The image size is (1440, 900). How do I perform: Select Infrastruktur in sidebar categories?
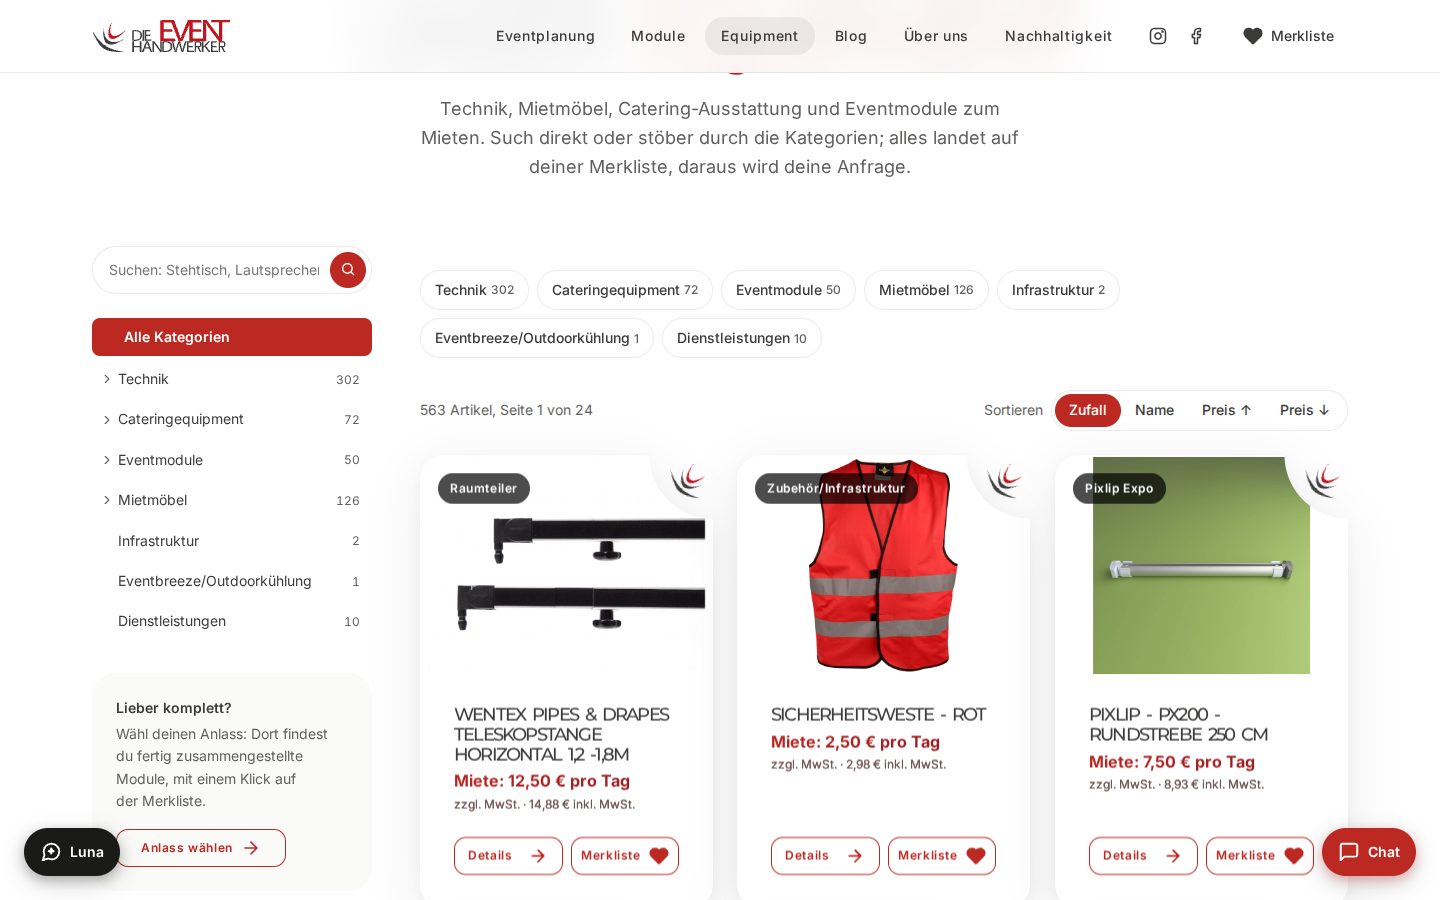click(232, 541)
